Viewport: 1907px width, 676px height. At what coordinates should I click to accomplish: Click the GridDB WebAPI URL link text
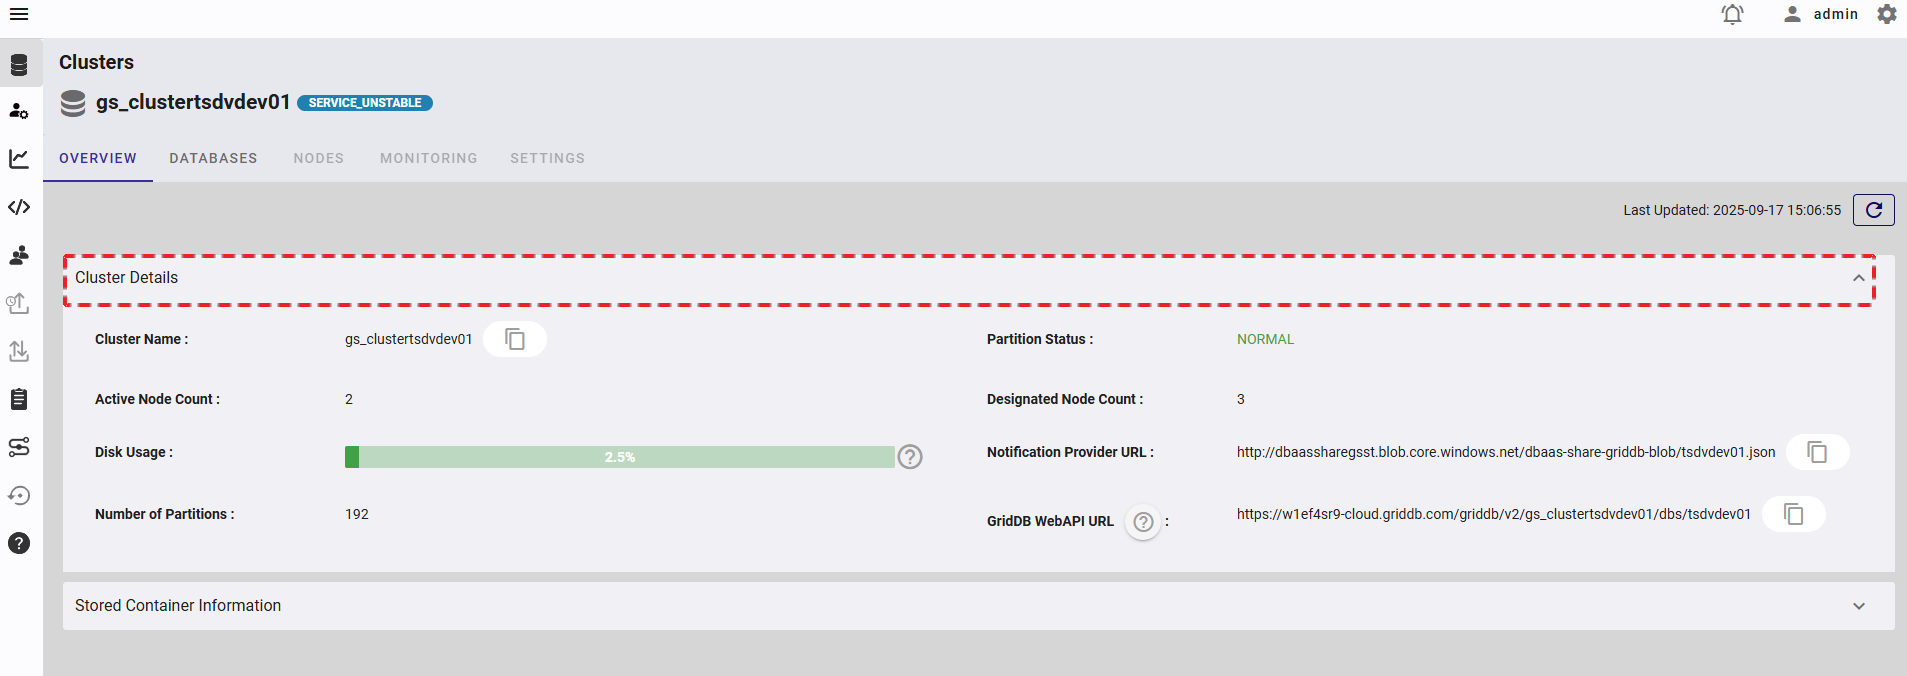[1493, 514]
